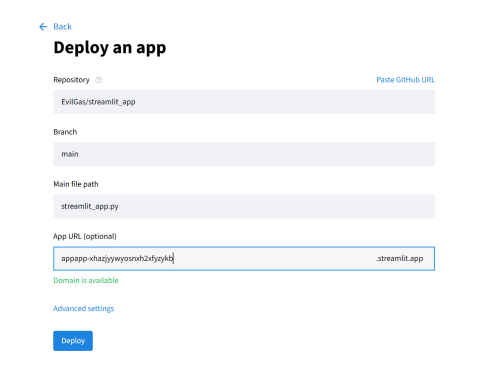Image resolution: width=500 pixels, height=378 pixels.
Task: Click the Paste GitHub URL link
Action: [x=405, y=80]
